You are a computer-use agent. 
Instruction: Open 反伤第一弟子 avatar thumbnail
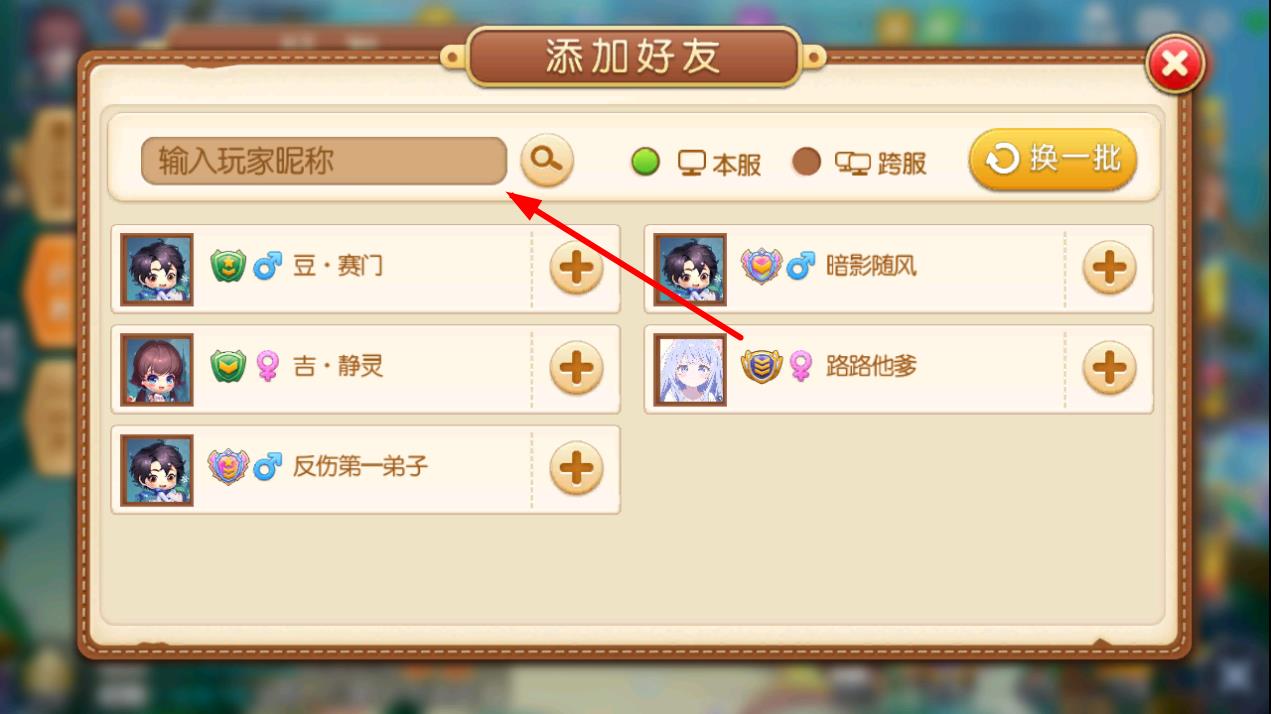(157, 469)
